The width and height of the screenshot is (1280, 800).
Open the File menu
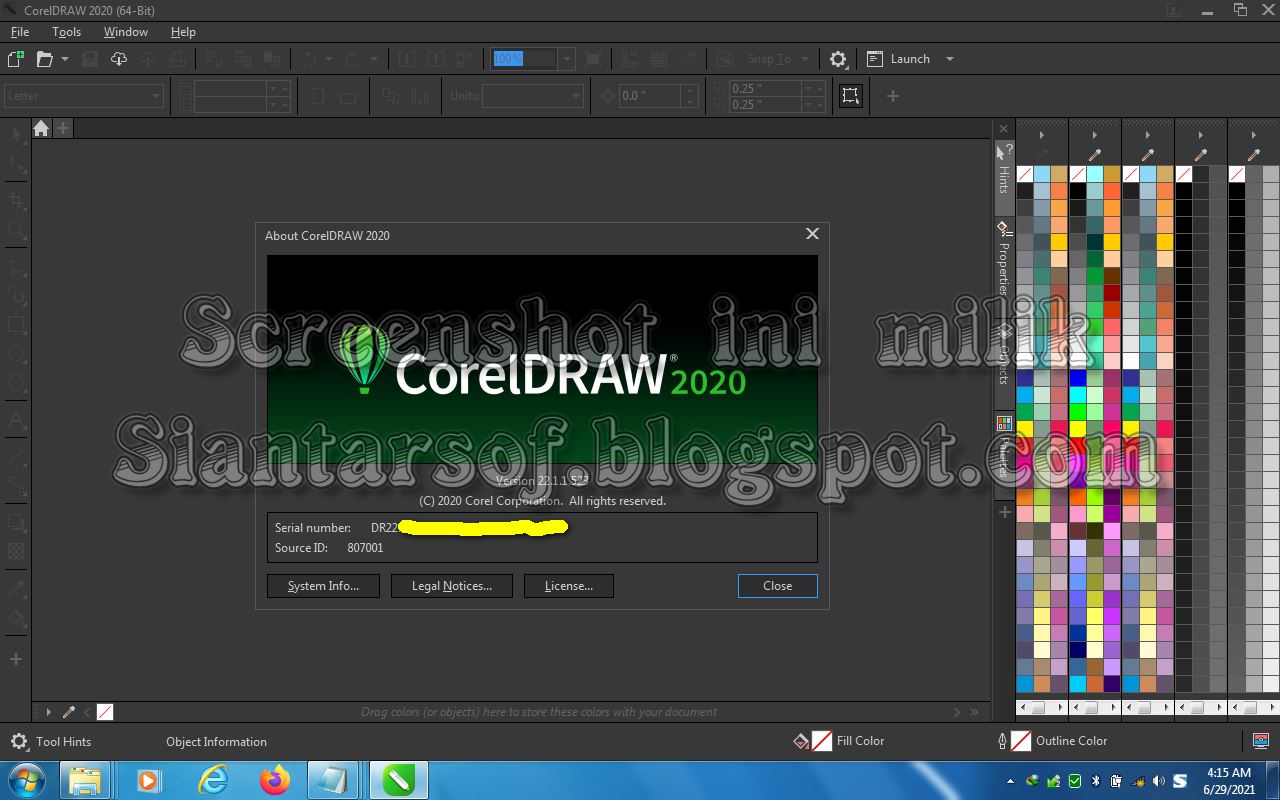pyautogui.click(x=20, y=32)
